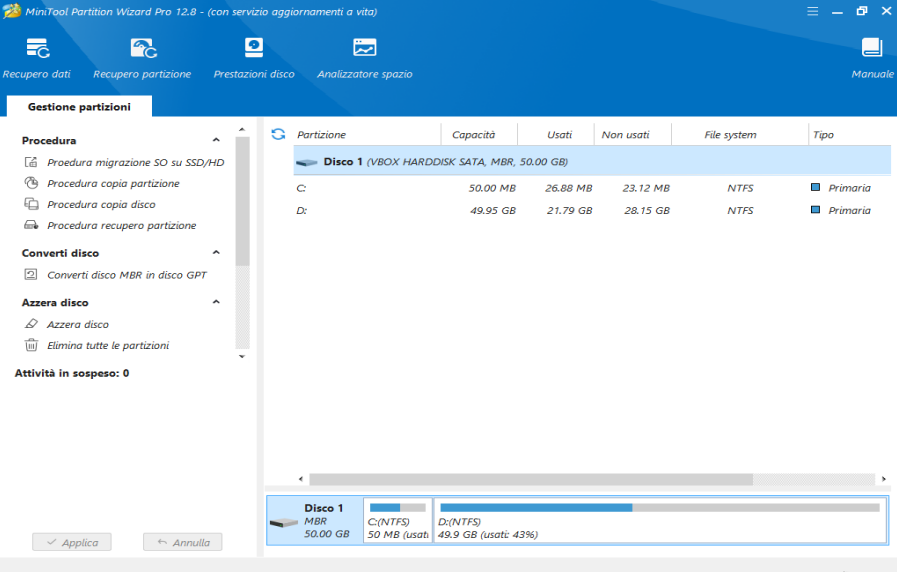The height and width of the screenshot is (572, 897).
Task: Select Converti disco MBR in disco GPT
Action: click(127, 275)
